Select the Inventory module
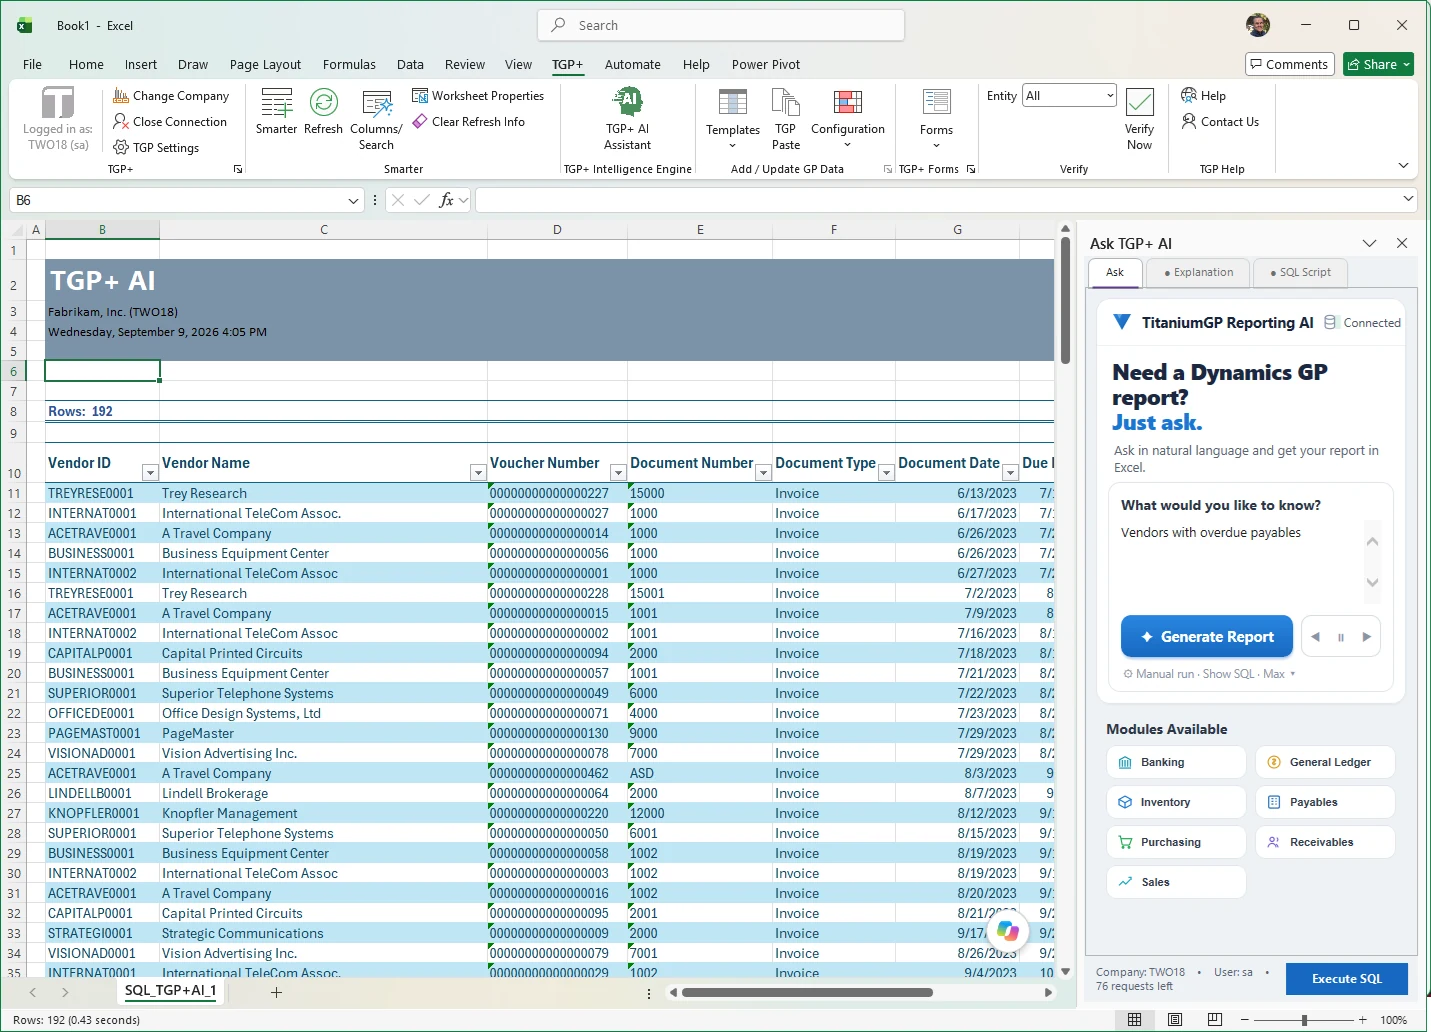Image resolution: width=1431 pixels, height=1032 pixels. pos(1176,802)
